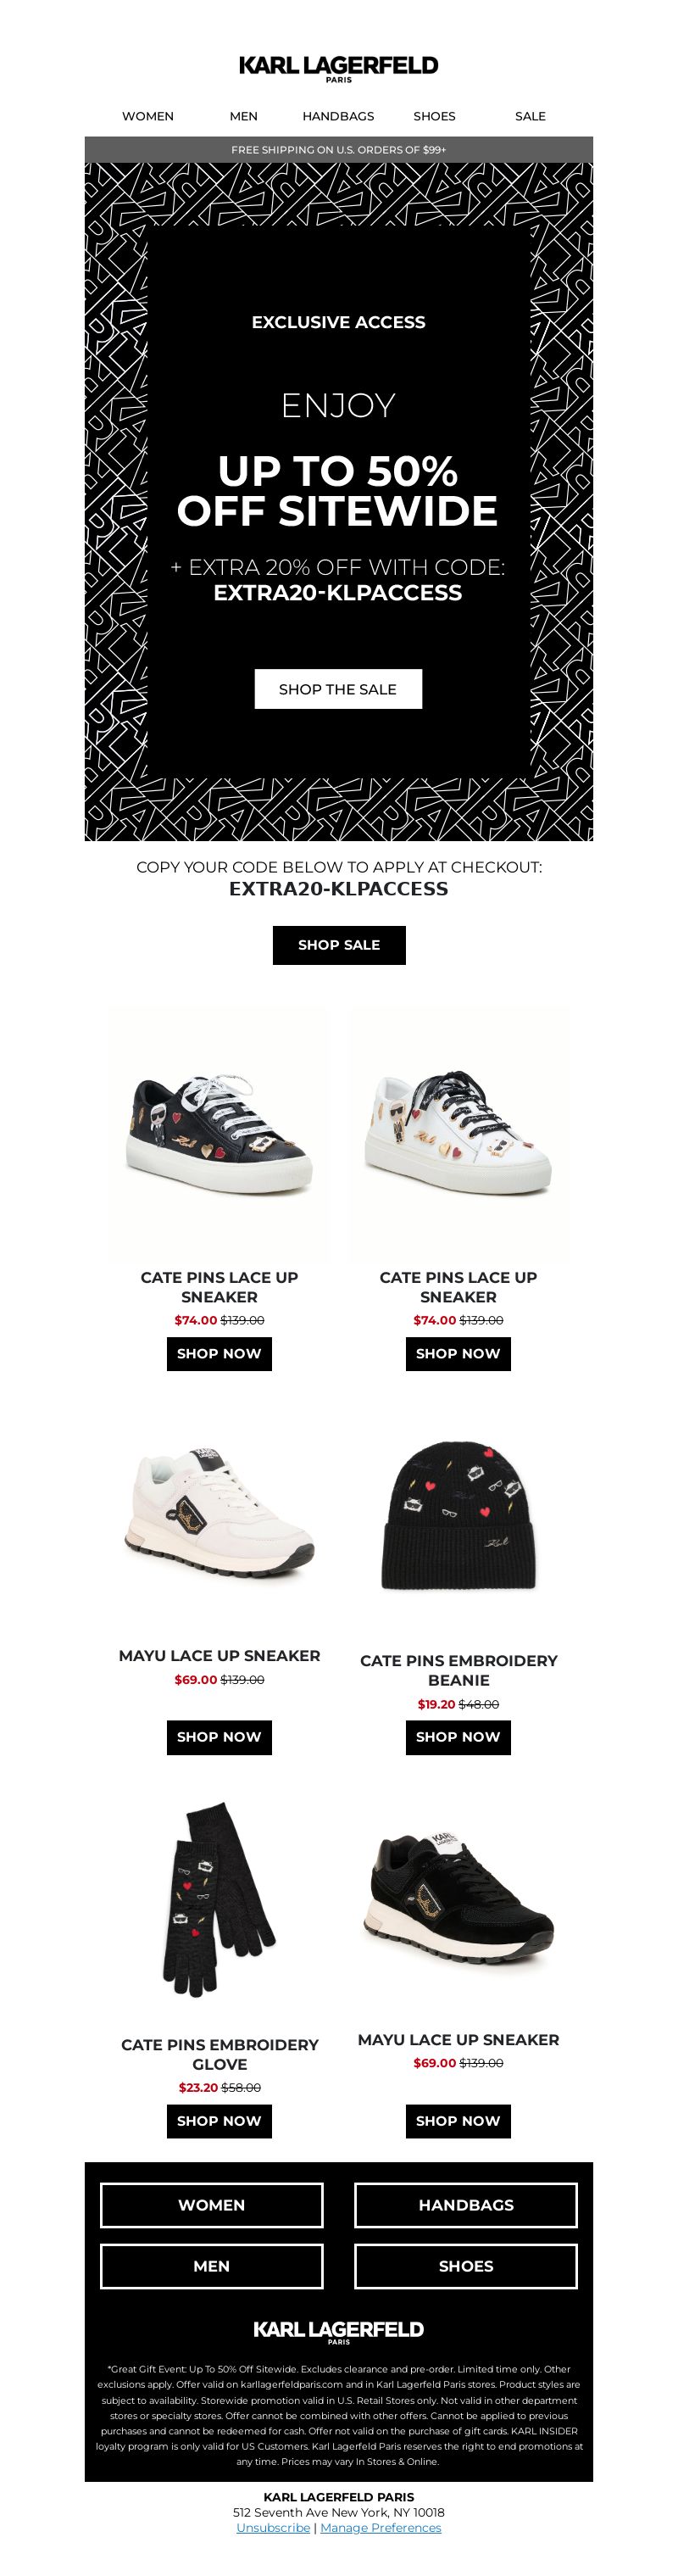Image resolution: width=678 pixels, height=2576 pixels.
Task: Go to the SALE navigation link
Action: pyautogui.click(x=530, y=116)
